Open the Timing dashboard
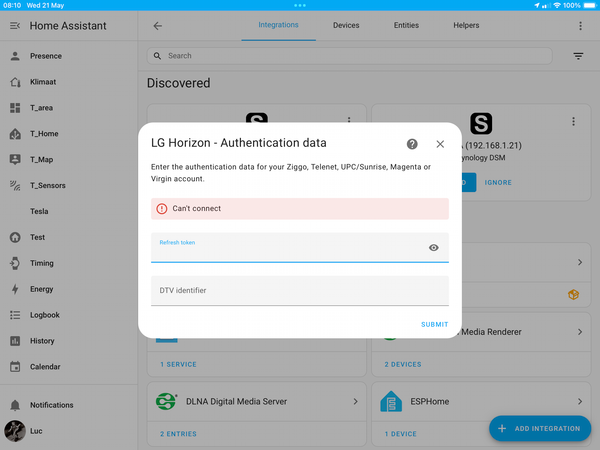 tap(68, 263)
